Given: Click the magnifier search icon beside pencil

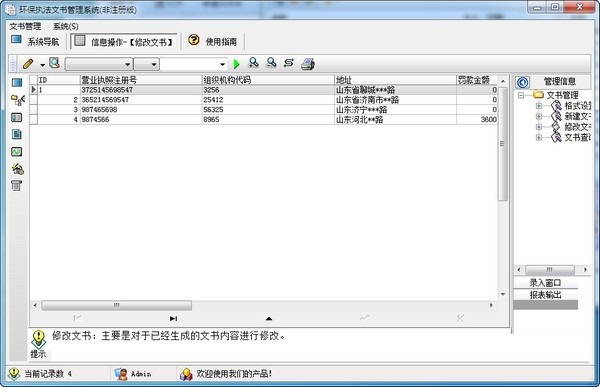Looking at the screenshot, I should click(55, 63).
